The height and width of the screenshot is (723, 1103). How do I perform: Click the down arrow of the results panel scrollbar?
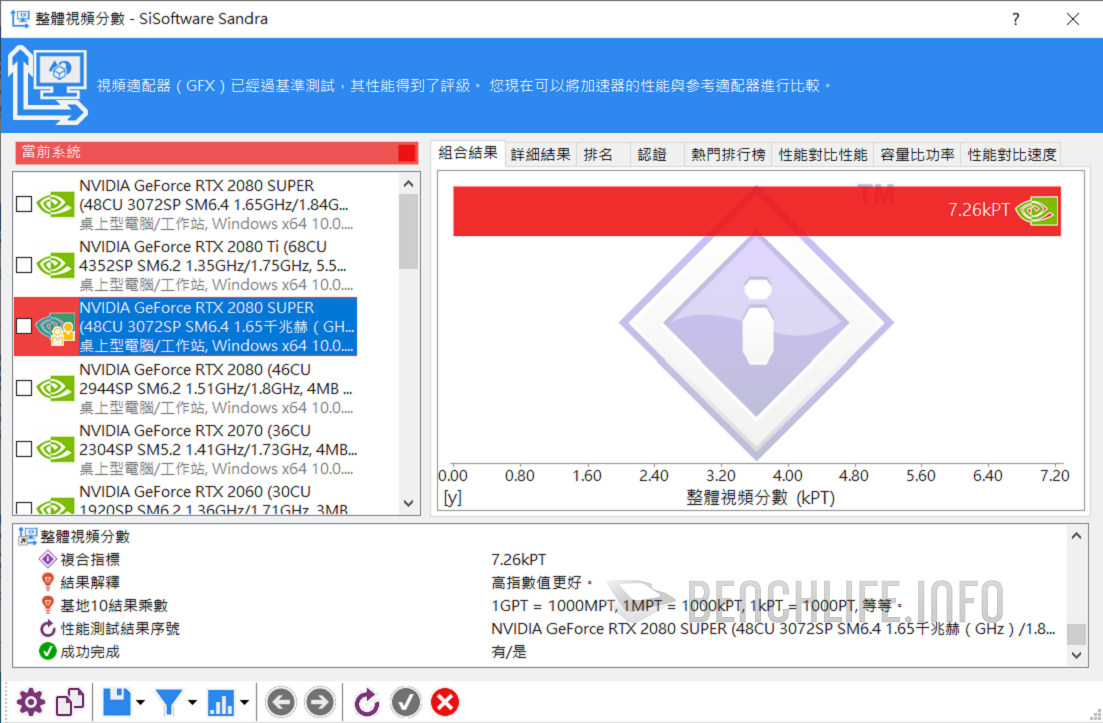tap(1076, 655)
